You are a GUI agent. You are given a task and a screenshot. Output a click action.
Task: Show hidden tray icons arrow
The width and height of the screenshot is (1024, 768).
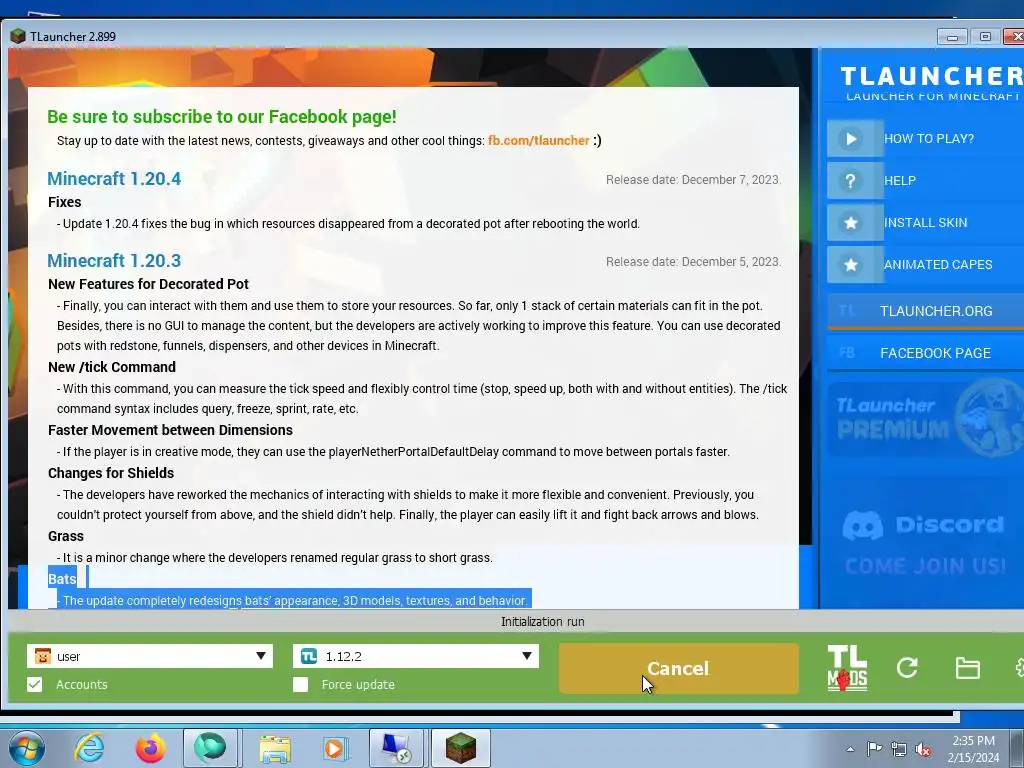click(850, 749)
